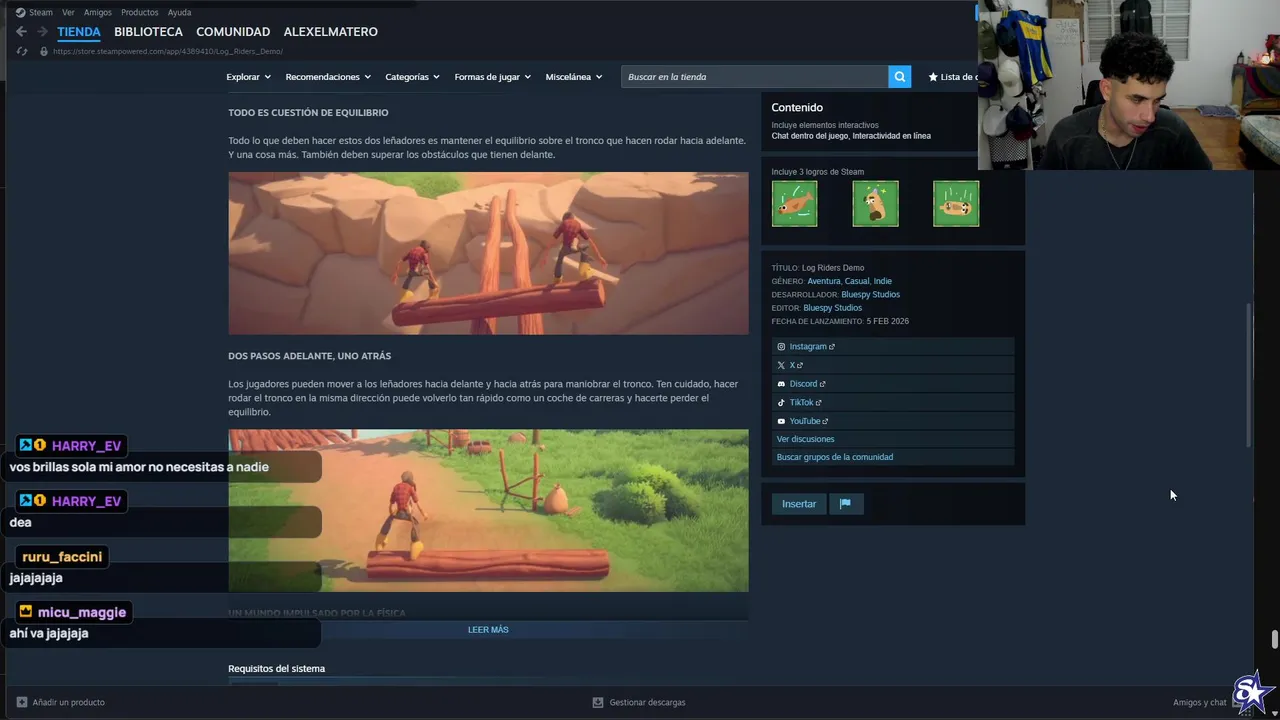Click the Insertar button

point(799,504)
